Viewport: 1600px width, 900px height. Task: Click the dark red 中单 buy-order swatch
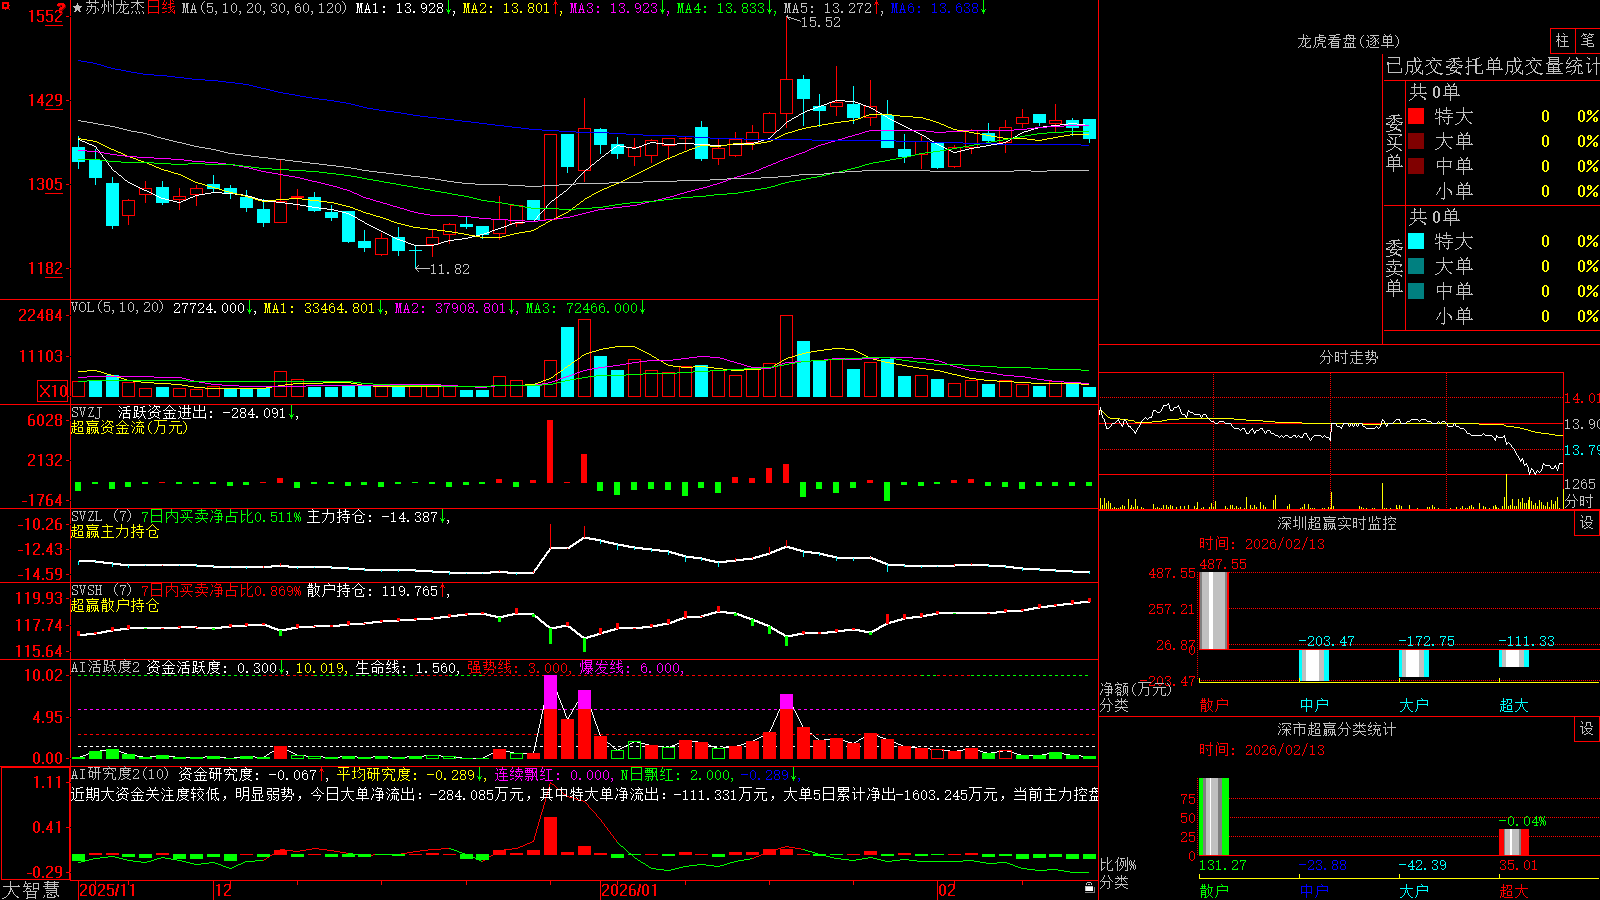coord(1416,166)
